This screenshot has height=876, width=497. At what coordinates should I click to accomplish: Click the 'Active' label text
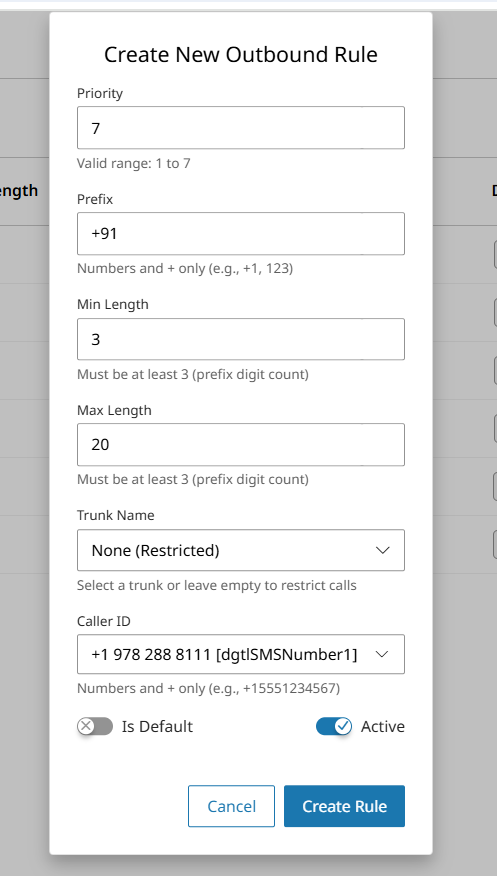pos(383,726)
